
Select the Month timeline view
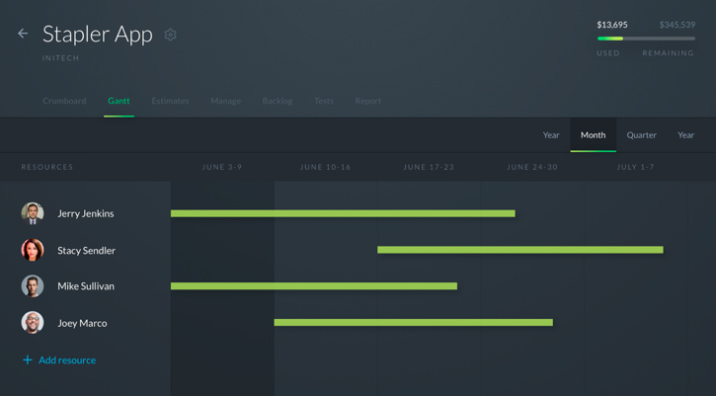593,135
